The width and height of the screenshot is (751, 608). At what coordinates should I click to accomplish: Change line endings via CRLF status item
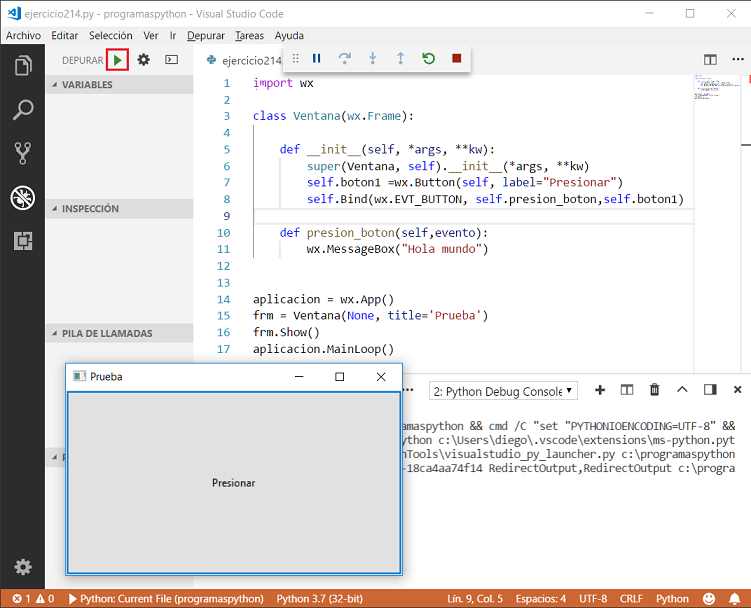(x=631, y=598)
